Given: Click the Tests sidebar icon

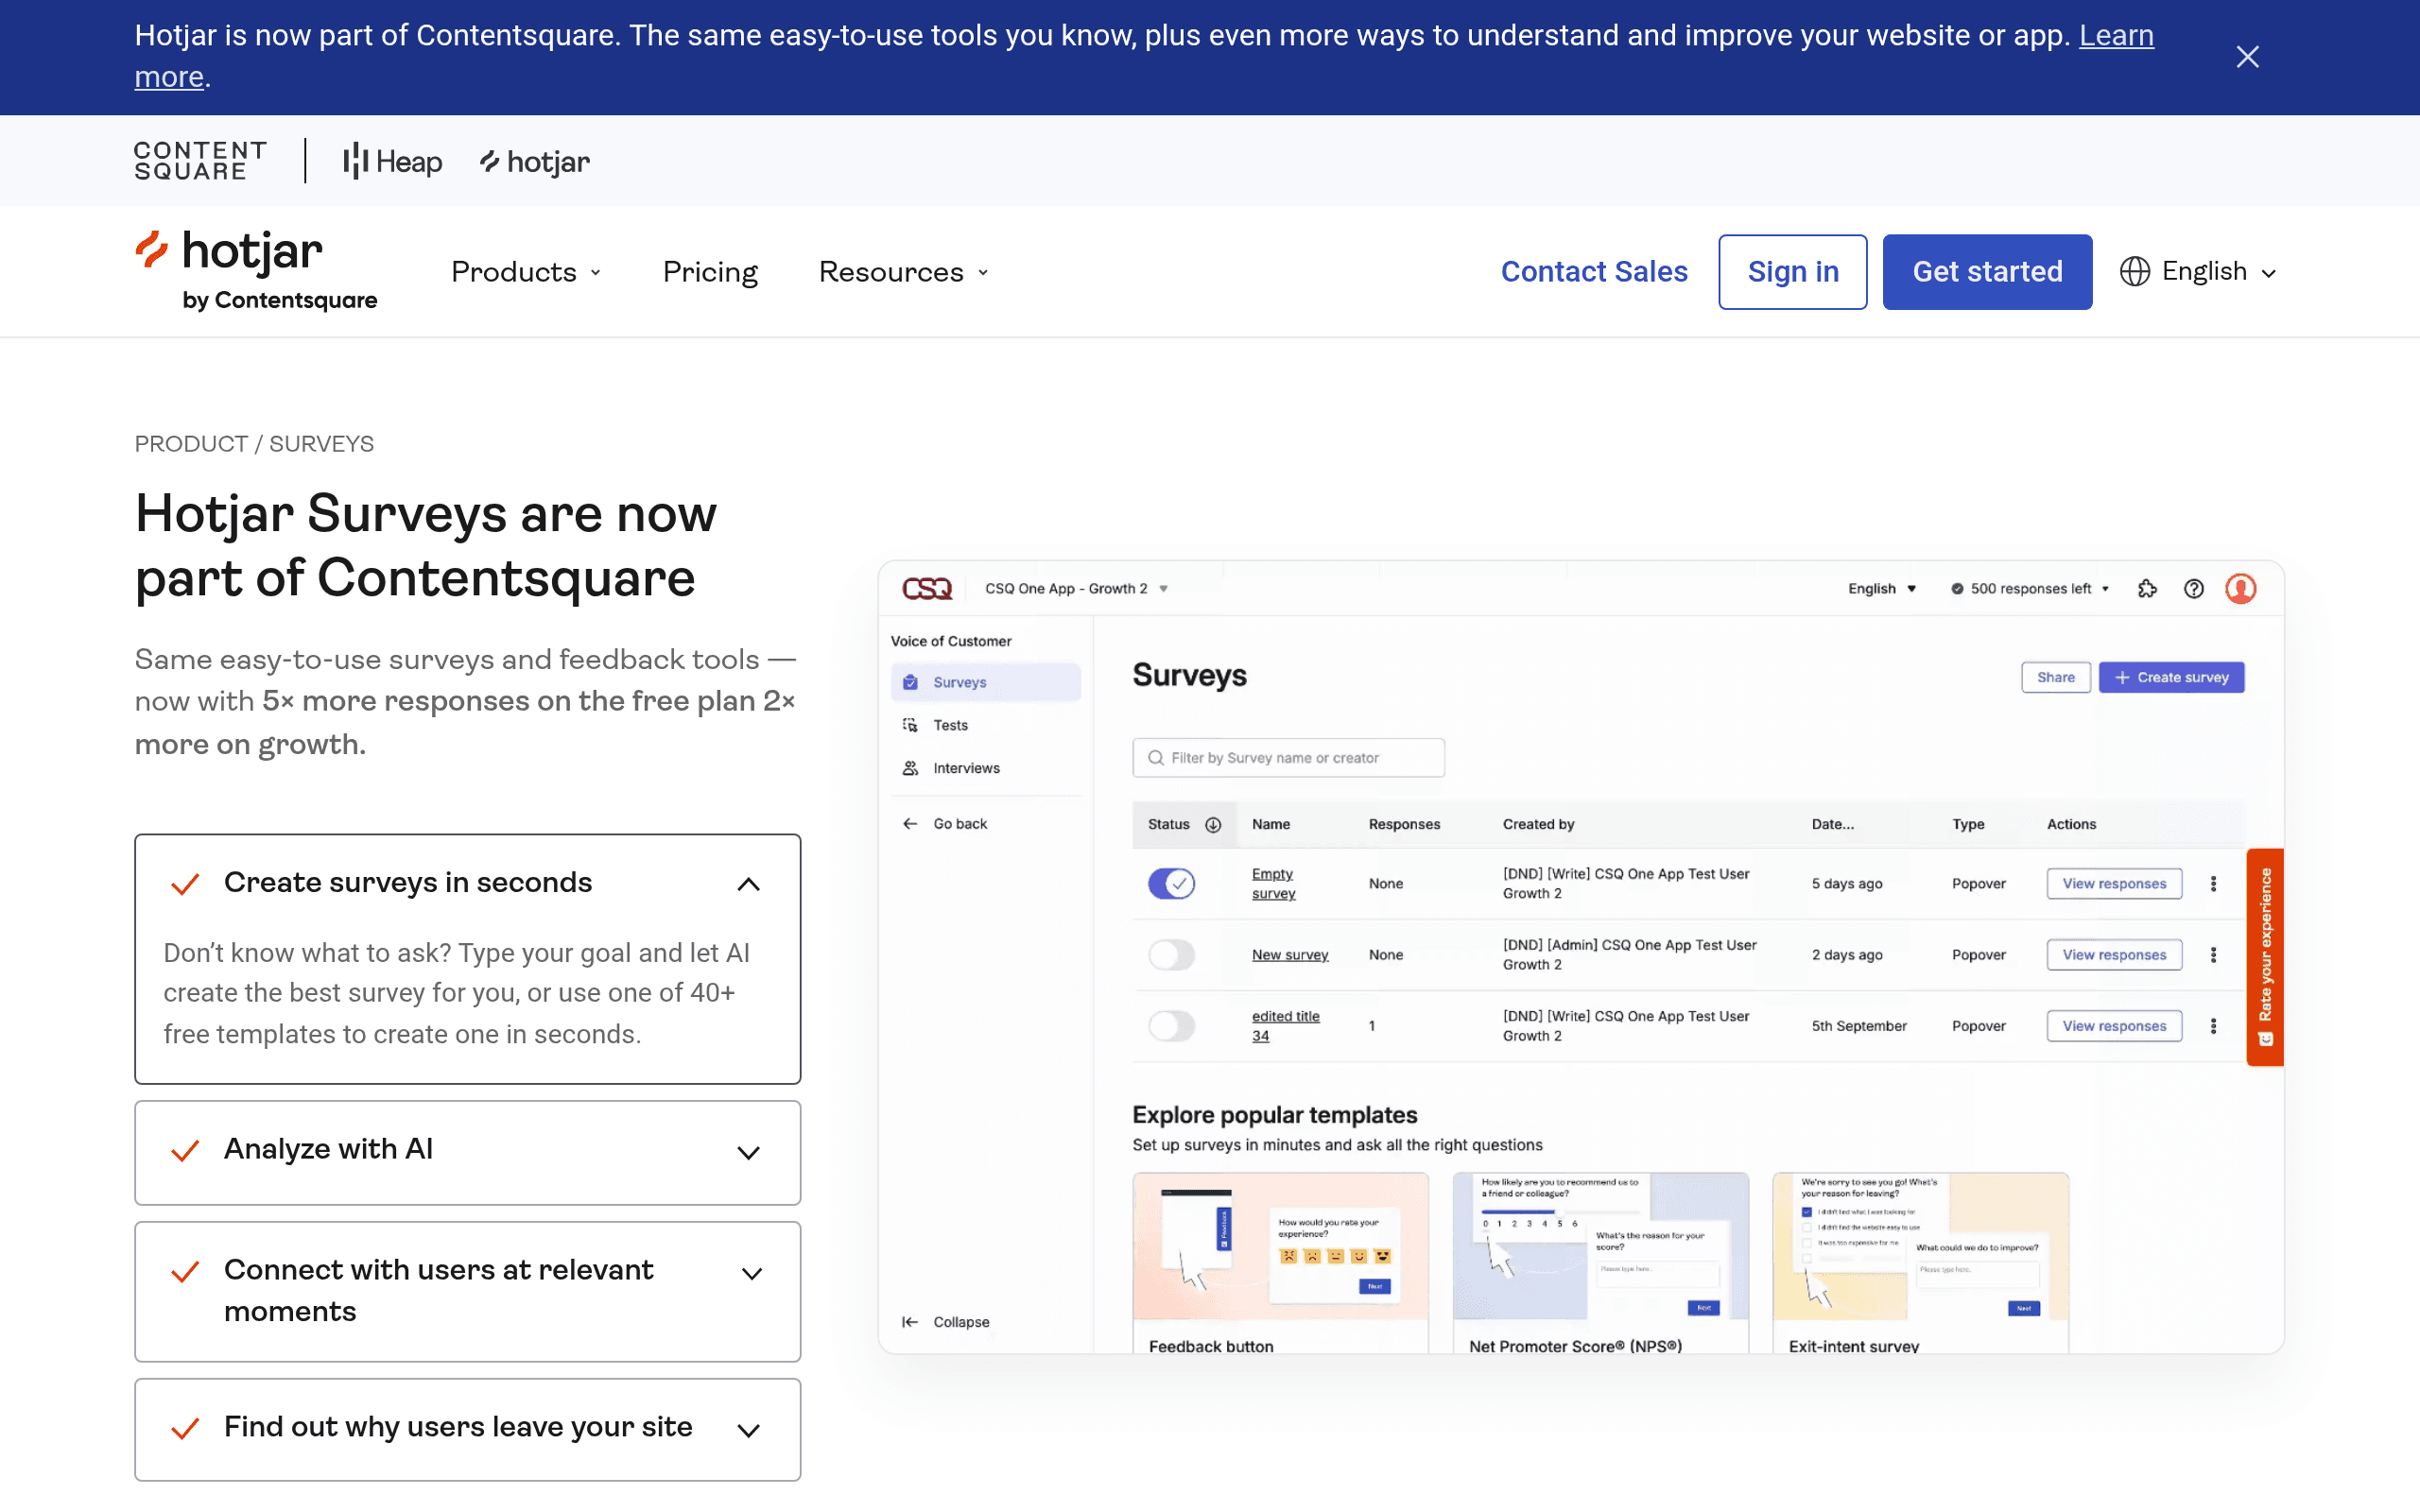Looking at the screenshot, I should coord(910,725).
